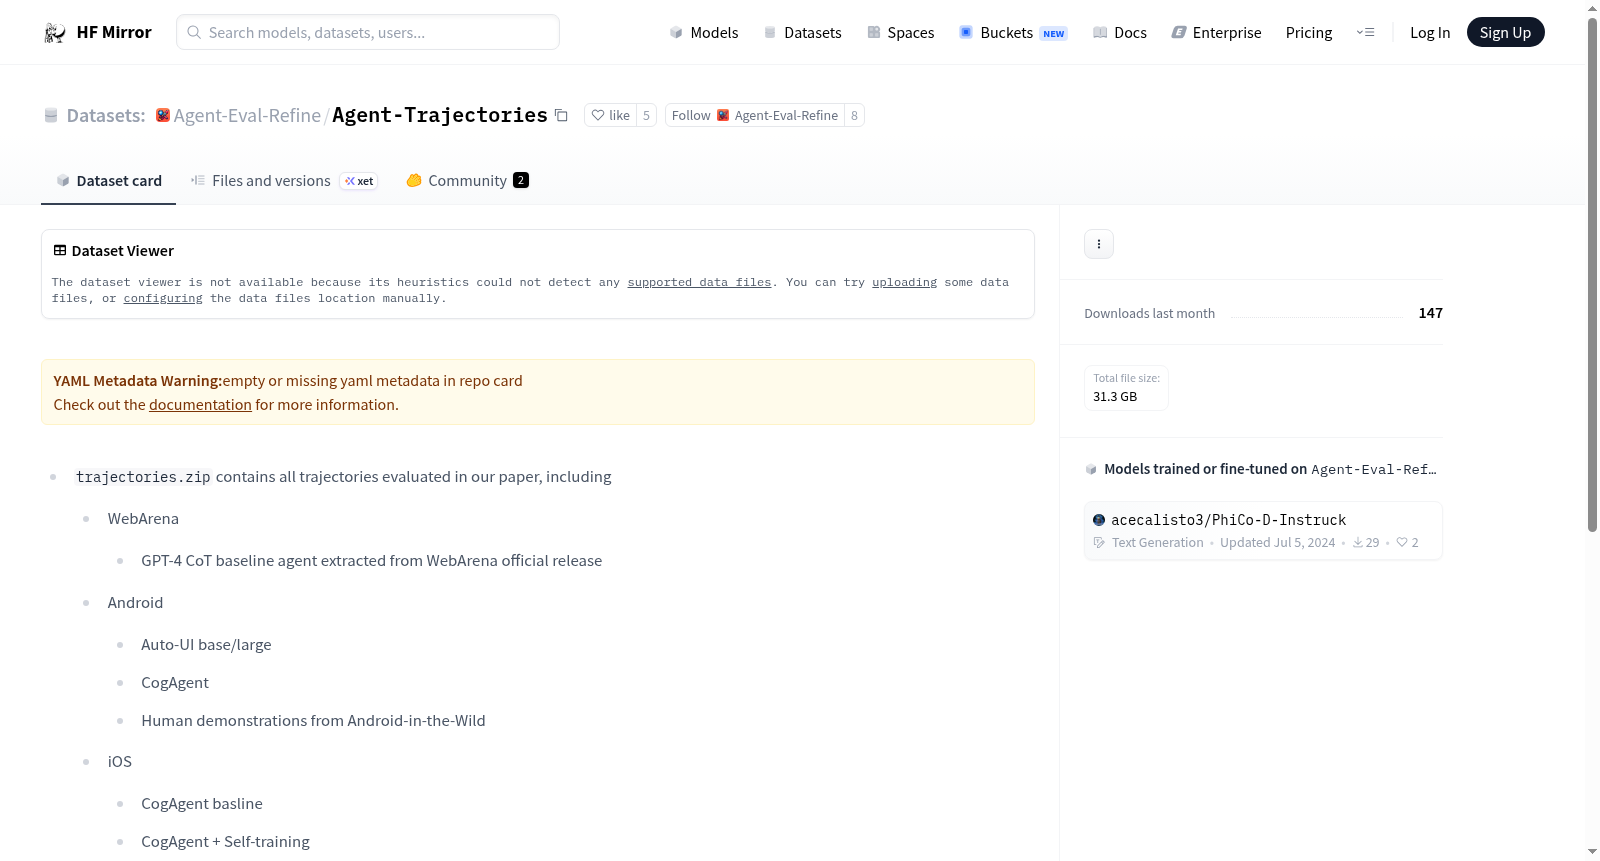The width and height of the screenshot is (1600, 861).
Task: Click the Models trained or fine-tuned heading
Action: pos(1270,470)
